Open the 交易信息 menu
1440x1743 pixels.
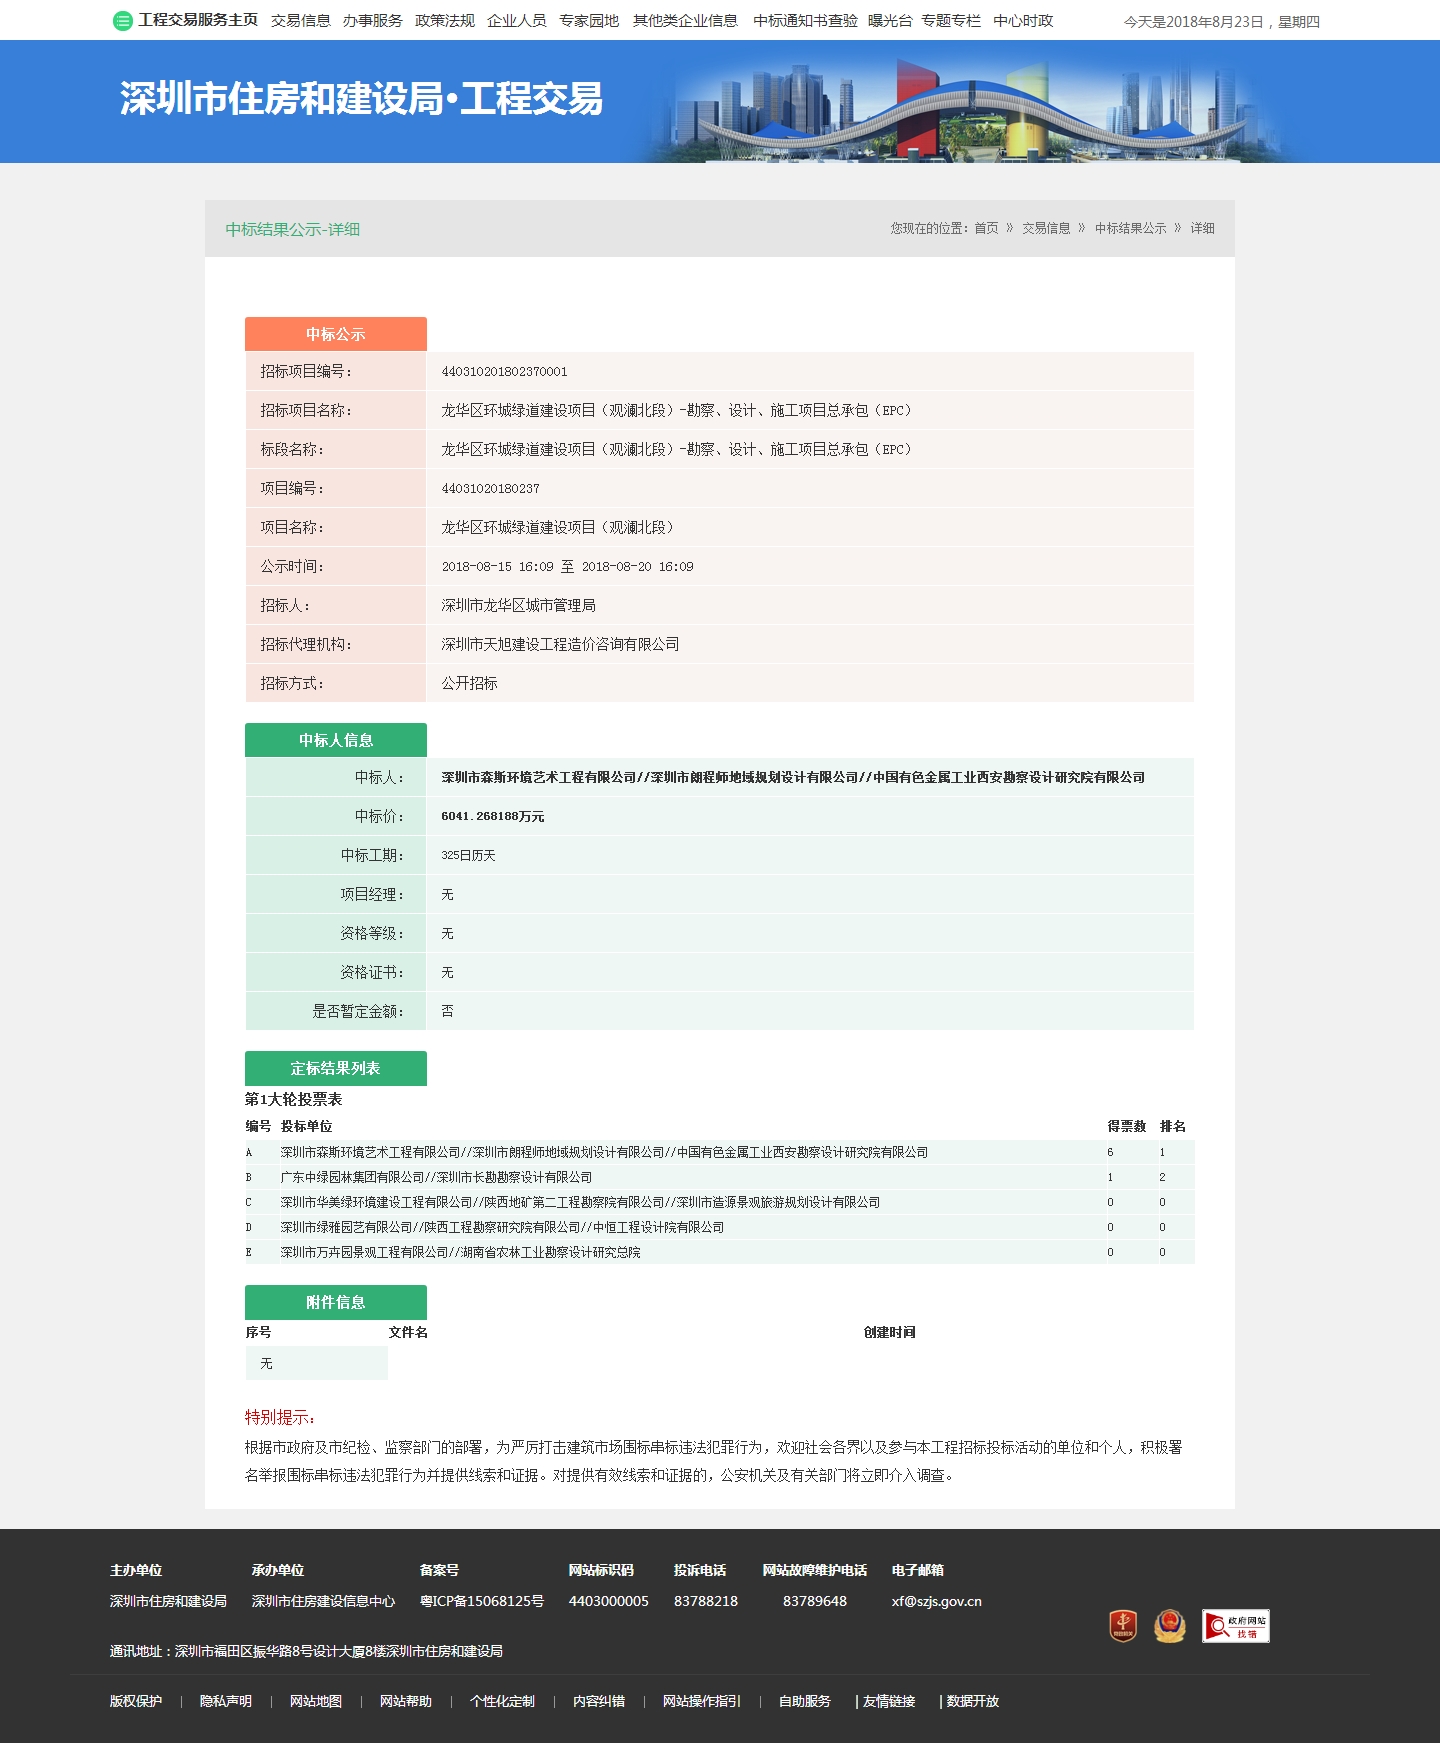(300, 21)
